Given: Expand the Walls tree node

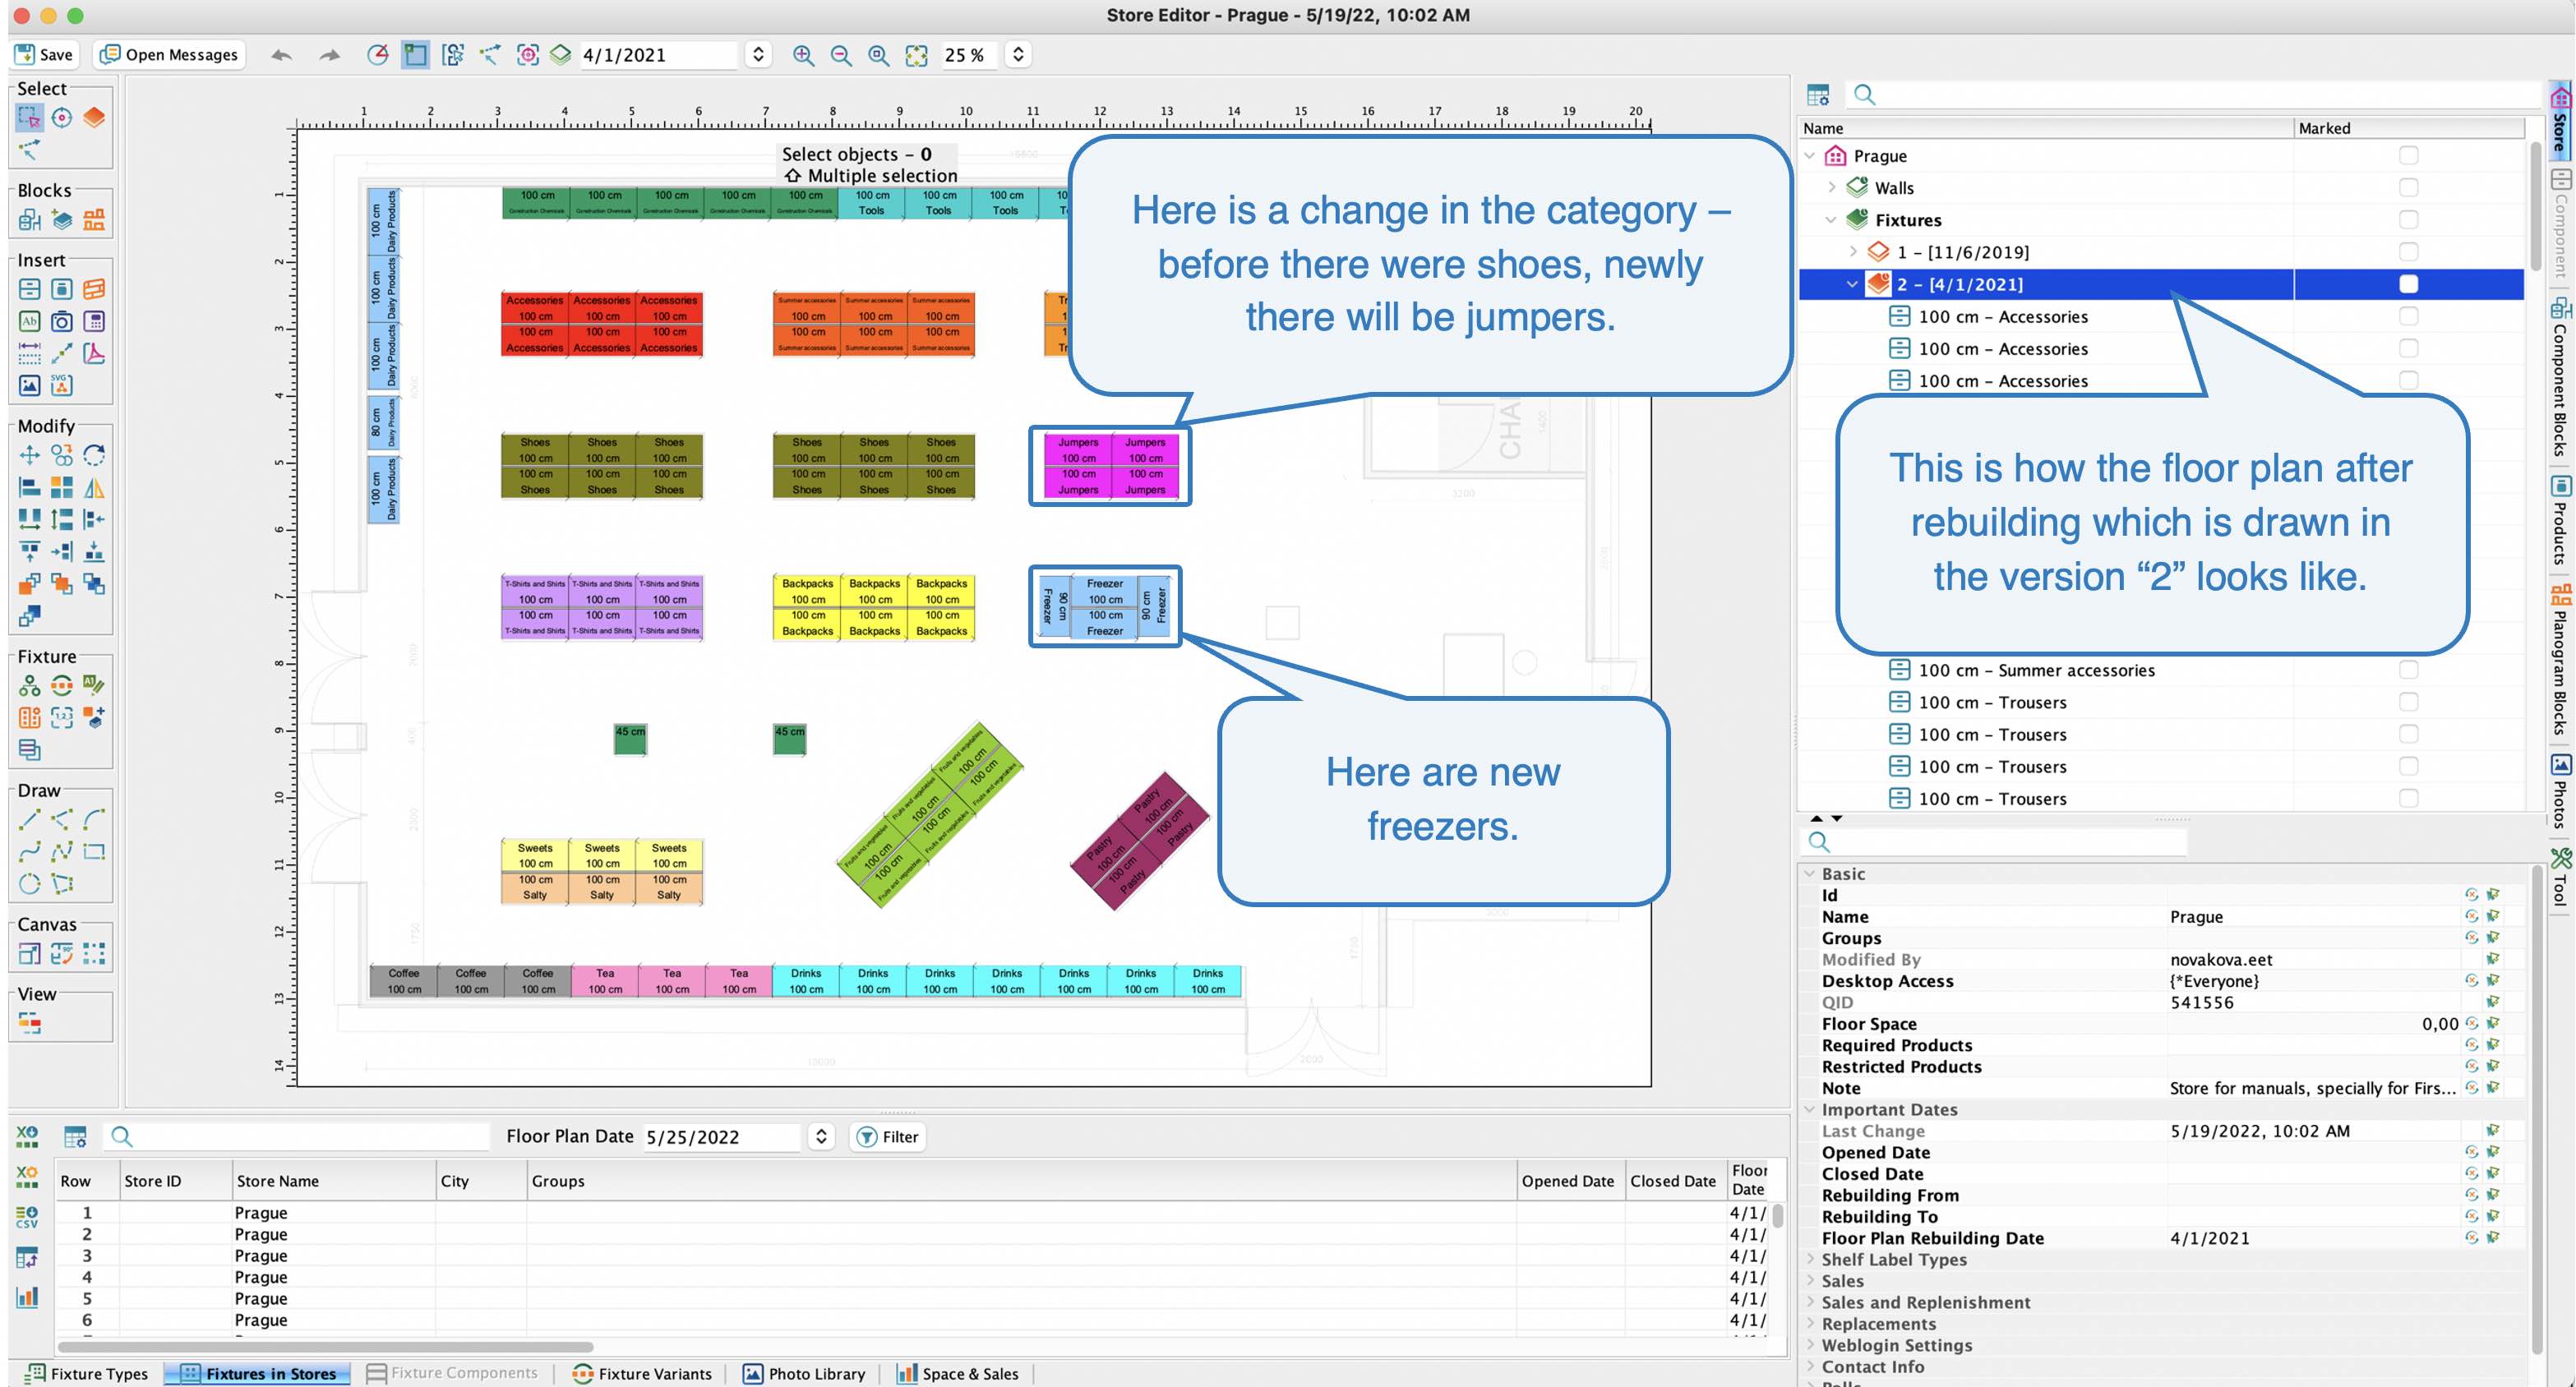Looking at the screenshot, I should point(1831,188).
